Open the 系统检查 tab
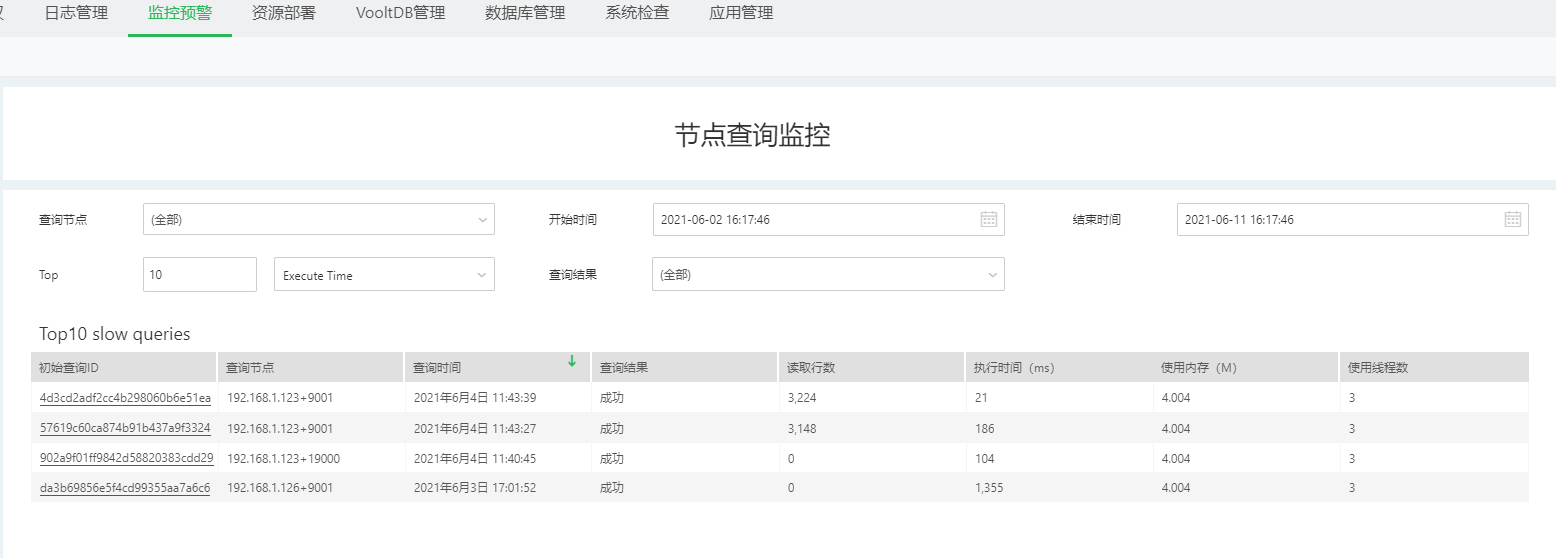1556x558 pixels. click(x=637, y=14)
